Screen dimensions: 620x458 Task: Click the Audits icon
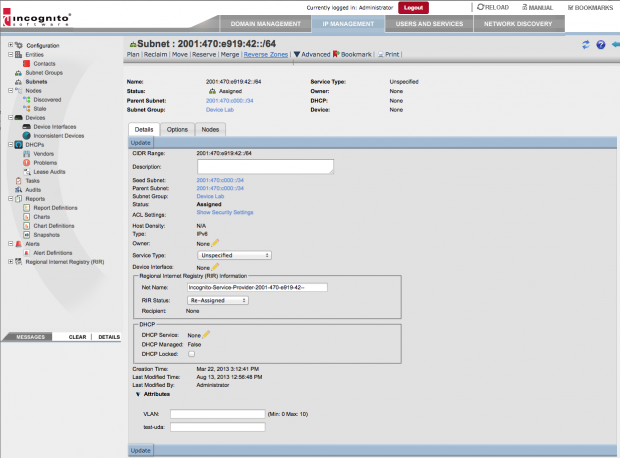(x=19, y=190)
